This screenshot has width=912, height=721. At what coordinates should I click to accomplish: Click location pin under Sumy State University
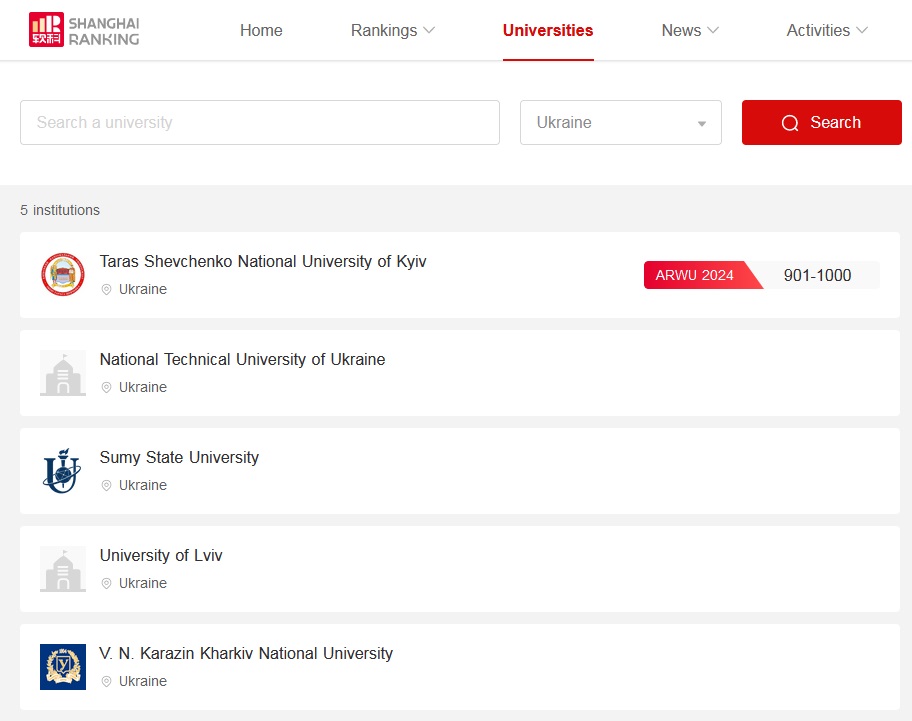pos(106,485)
